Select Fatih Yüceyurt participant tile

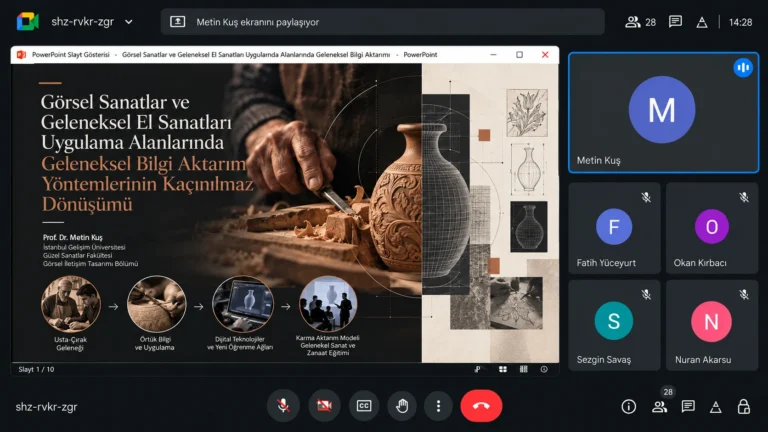point(614,228)
